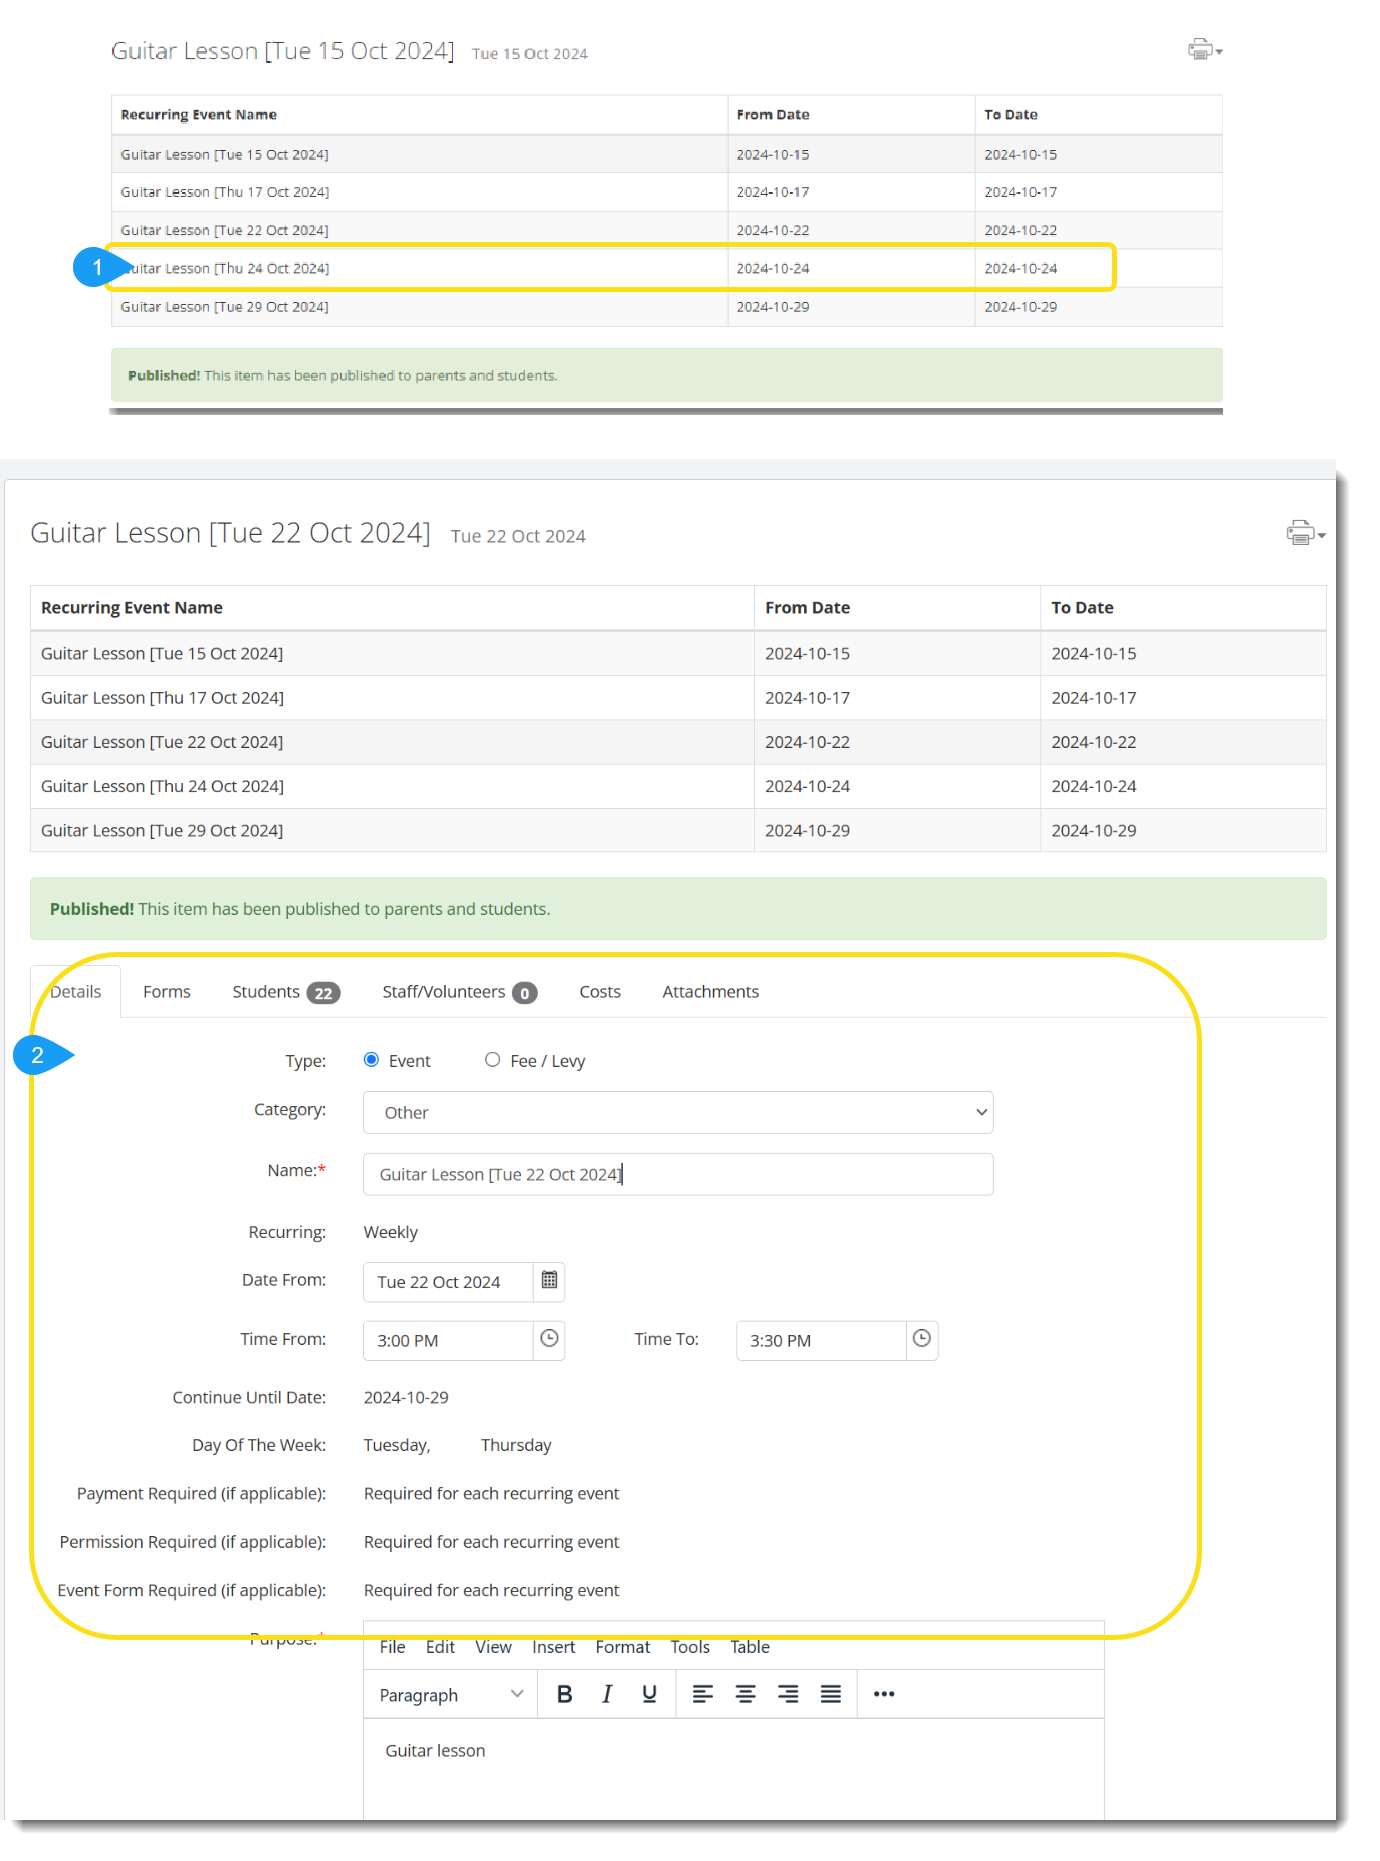Screen dimensions: 1380x1861
Task: Click the Name input field
Action: click(x=678, y=1174)
